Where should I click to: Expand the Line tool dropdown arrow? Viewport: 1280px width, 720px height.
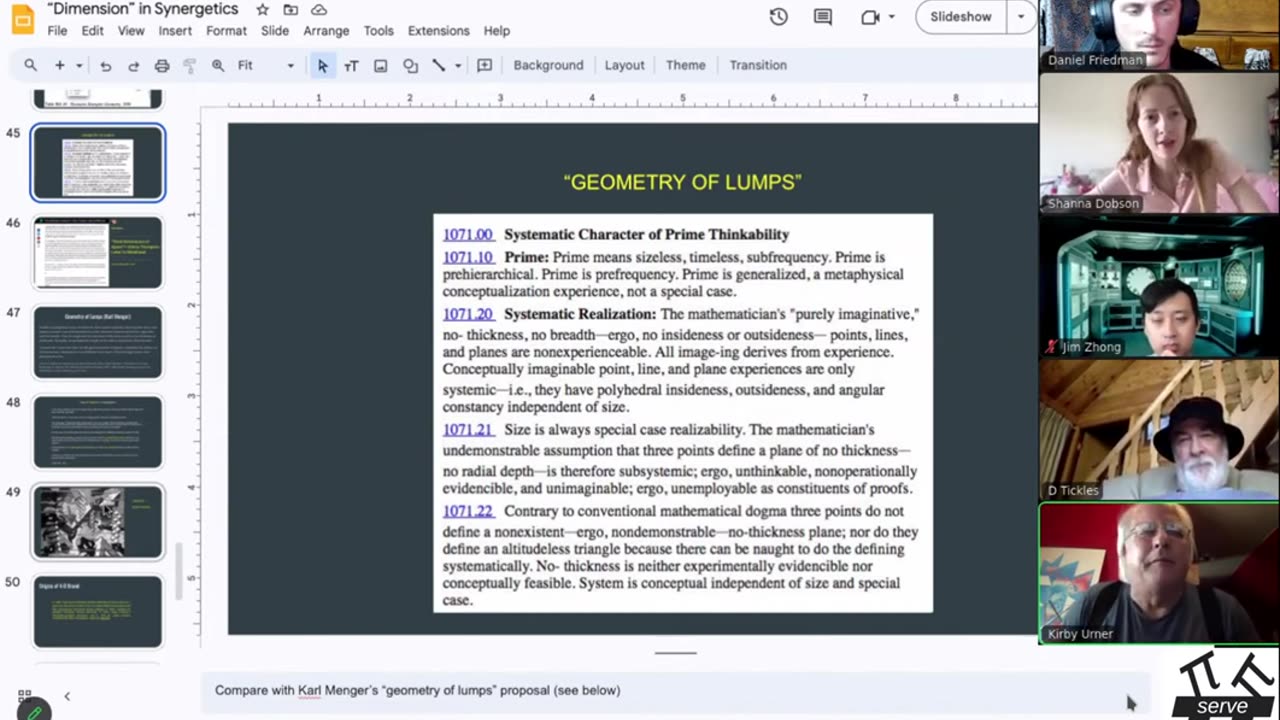pyautogui.click(x=458, y=65)
